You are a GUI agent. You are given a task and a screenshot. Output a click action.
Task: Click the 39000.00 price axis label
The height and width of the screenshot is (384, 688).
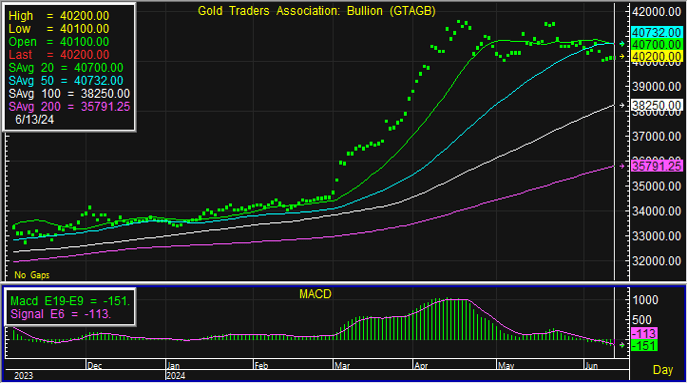(x=656, y=86)
